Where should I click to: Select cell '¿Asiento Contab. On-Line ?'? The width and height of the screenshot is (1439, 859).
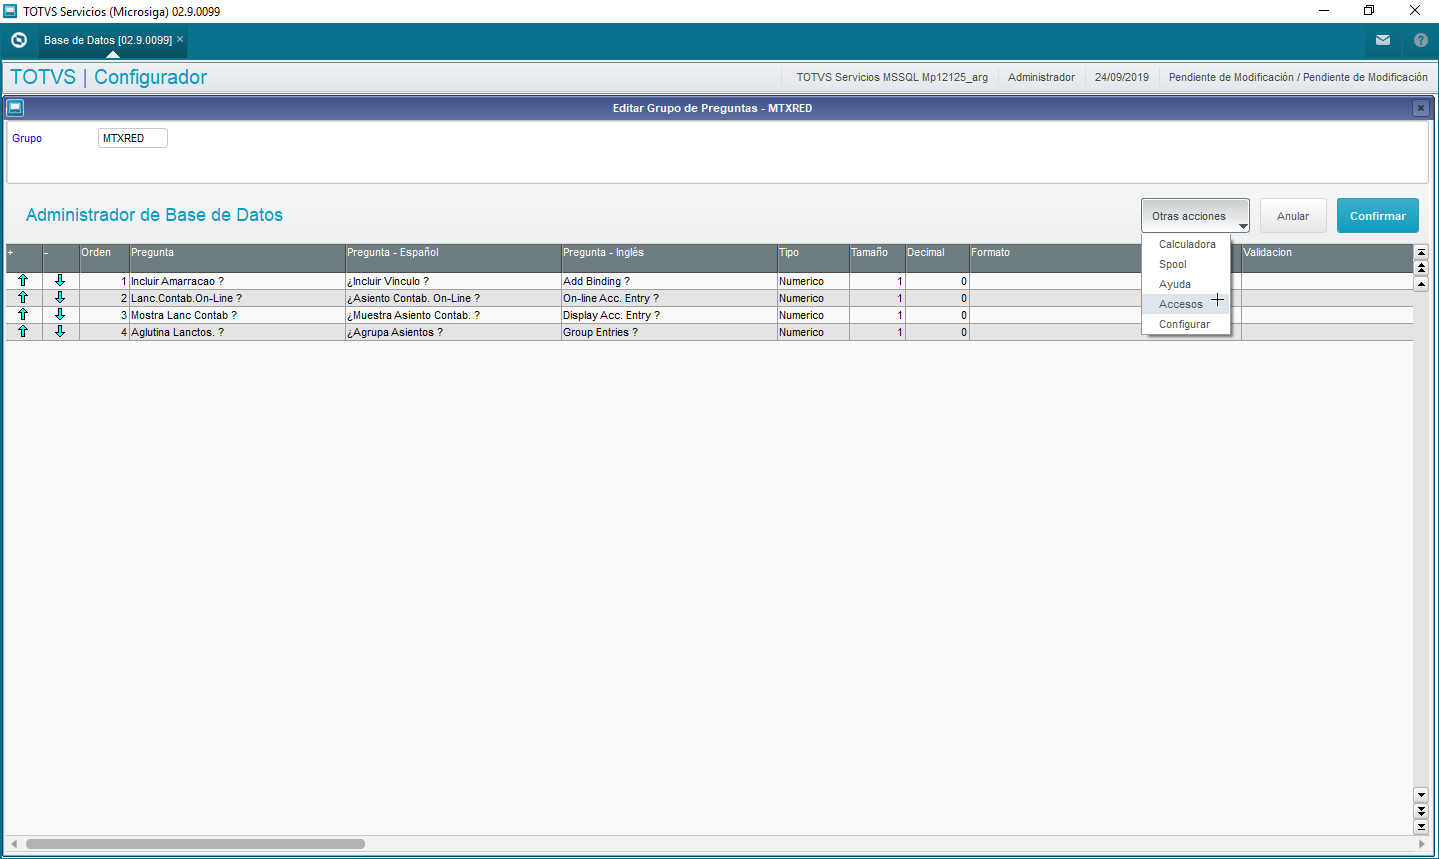click(x=453, y=299)
